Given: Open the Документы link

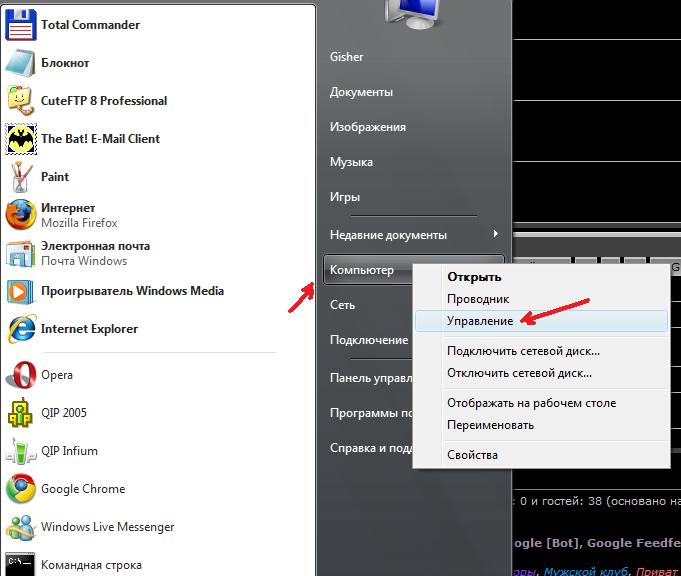Looking at the screenshot, I should pos(361,92).
